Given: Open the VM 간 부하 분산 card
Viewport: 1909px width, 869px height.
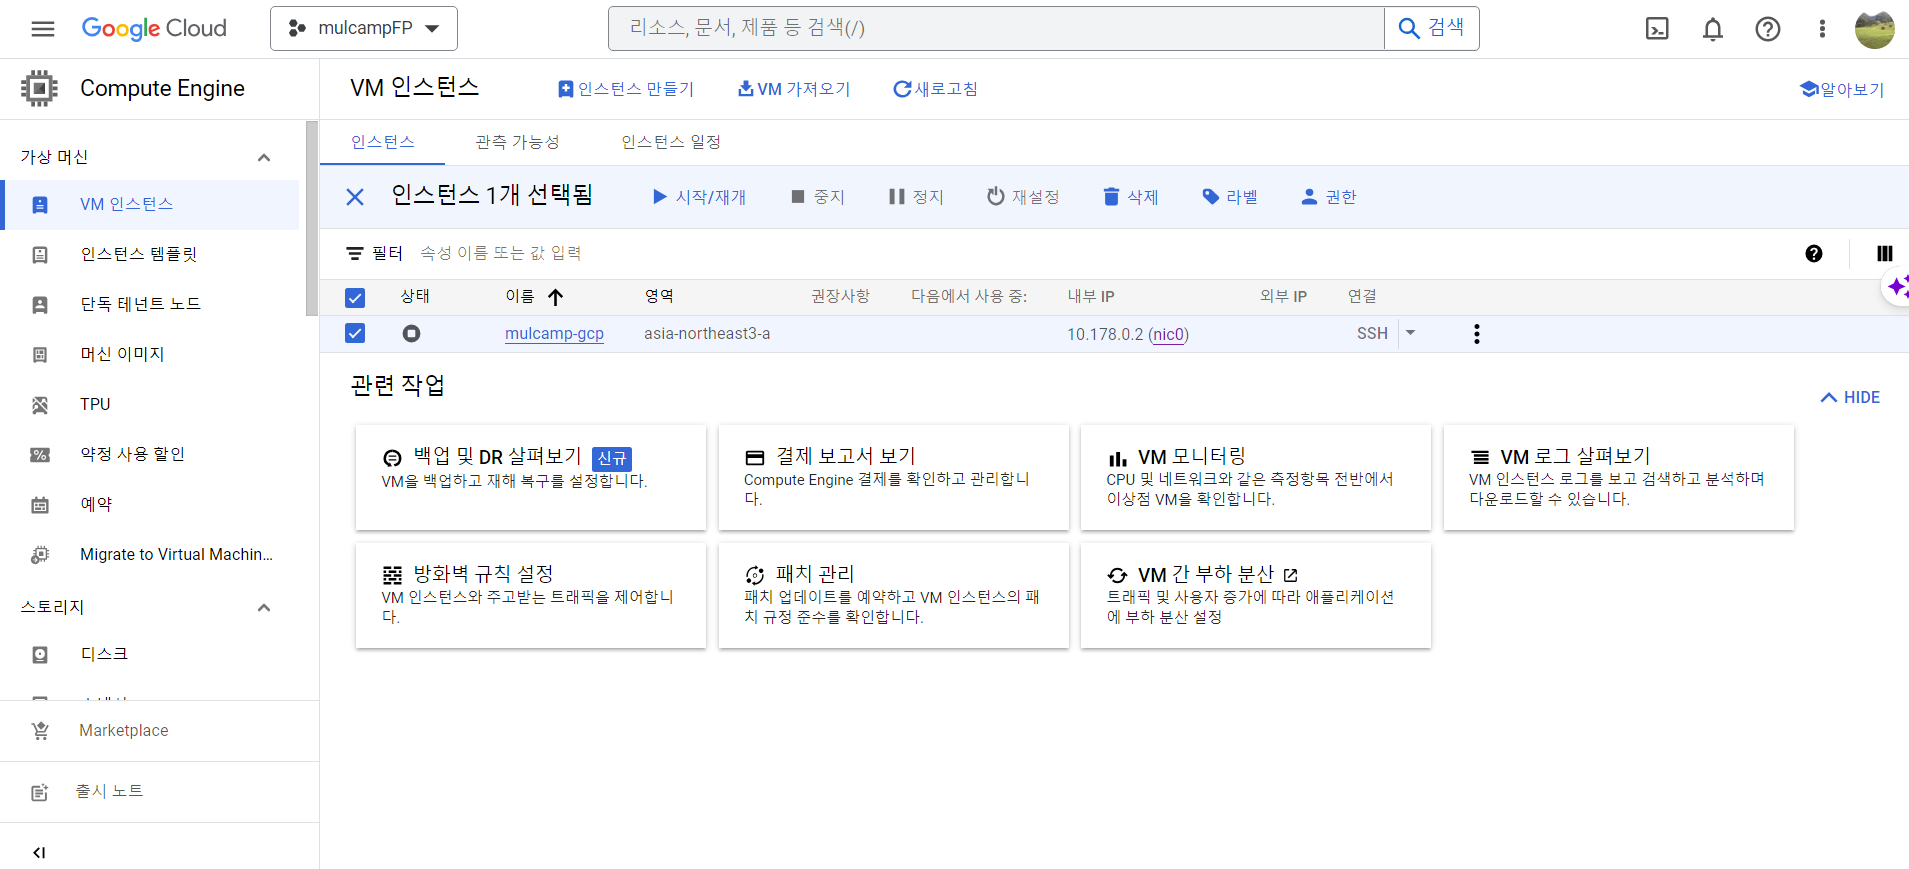Looking at the screenshot, I should (x=1256, y=595).
